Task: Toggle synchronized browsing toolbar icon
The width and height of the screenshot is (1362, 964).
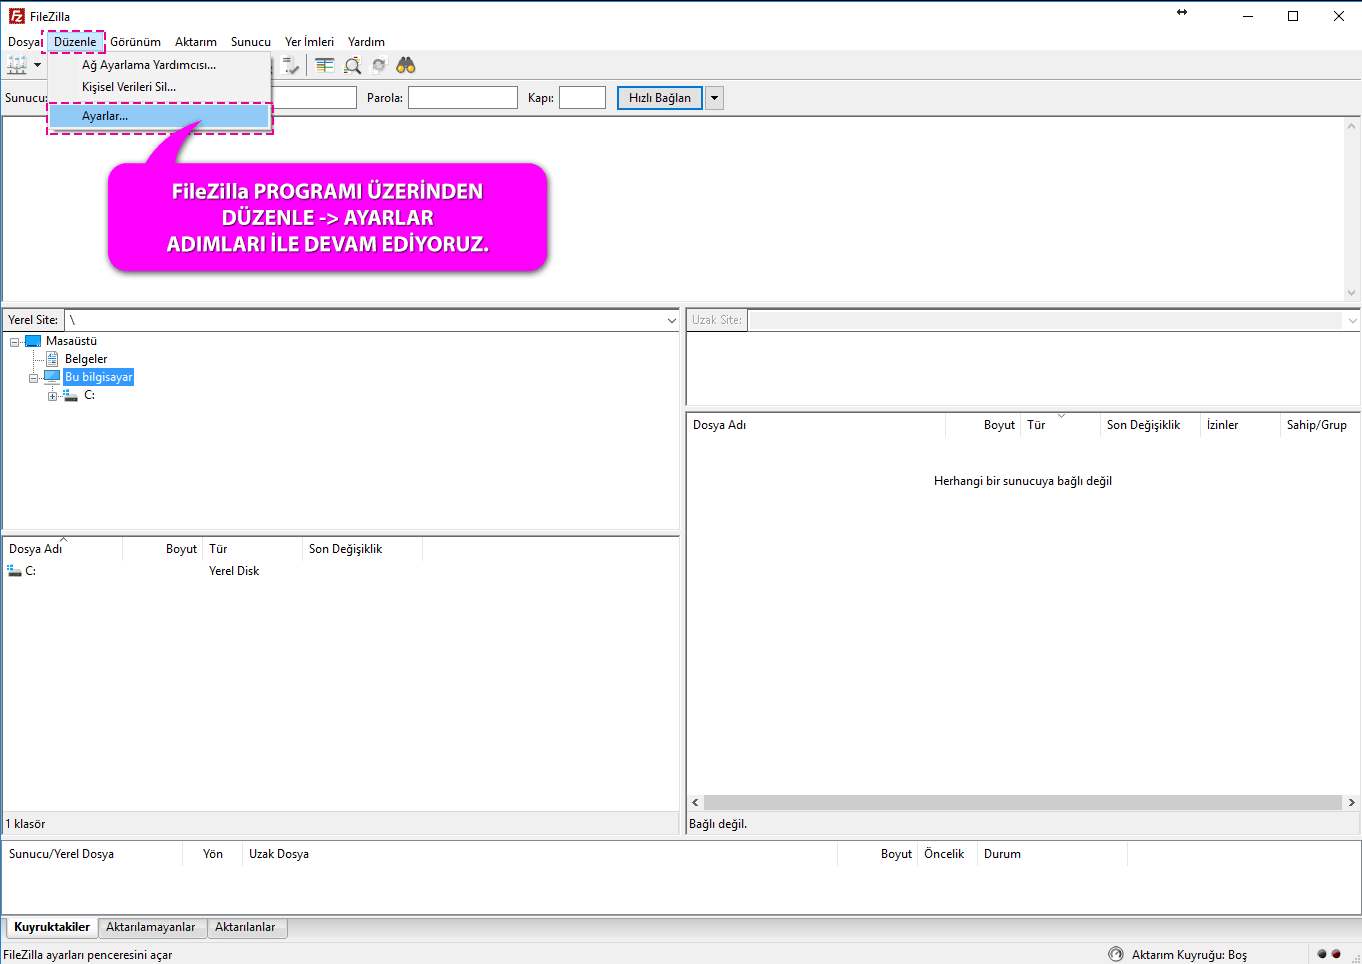Action: click(379, 65)
